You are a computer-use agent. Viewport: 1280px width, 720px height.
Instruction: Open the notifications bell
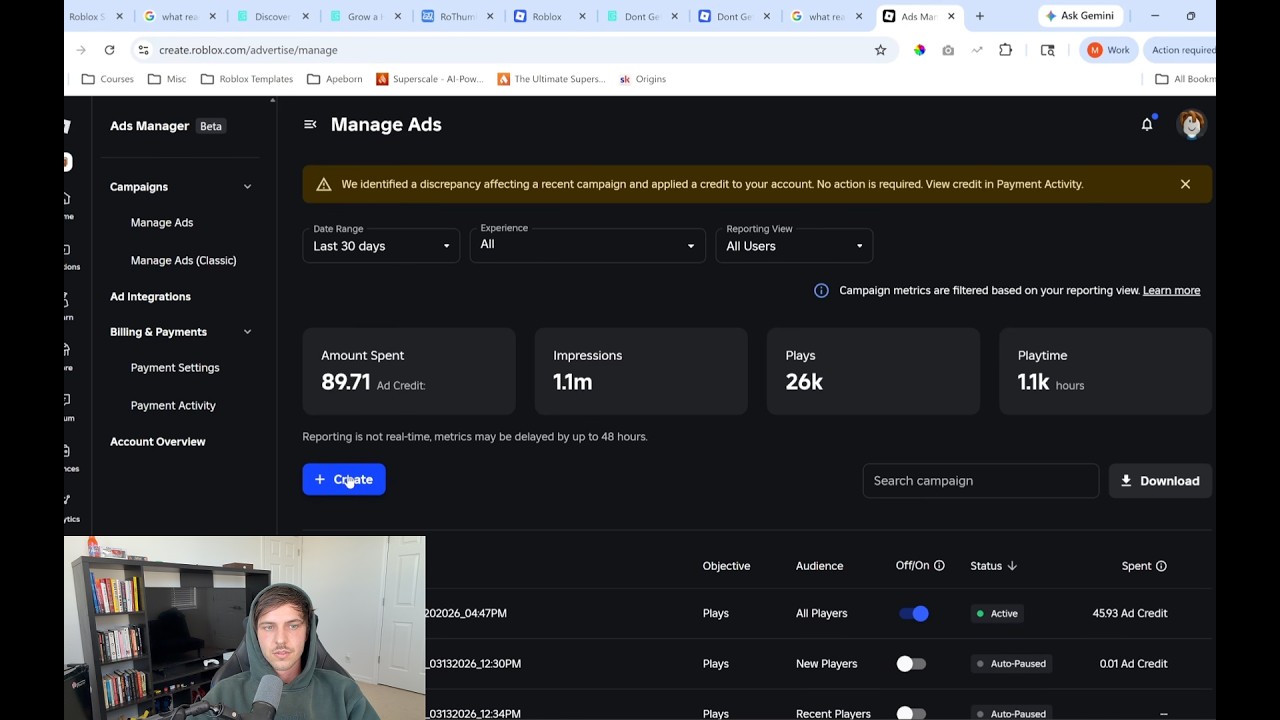point(1147,125)
